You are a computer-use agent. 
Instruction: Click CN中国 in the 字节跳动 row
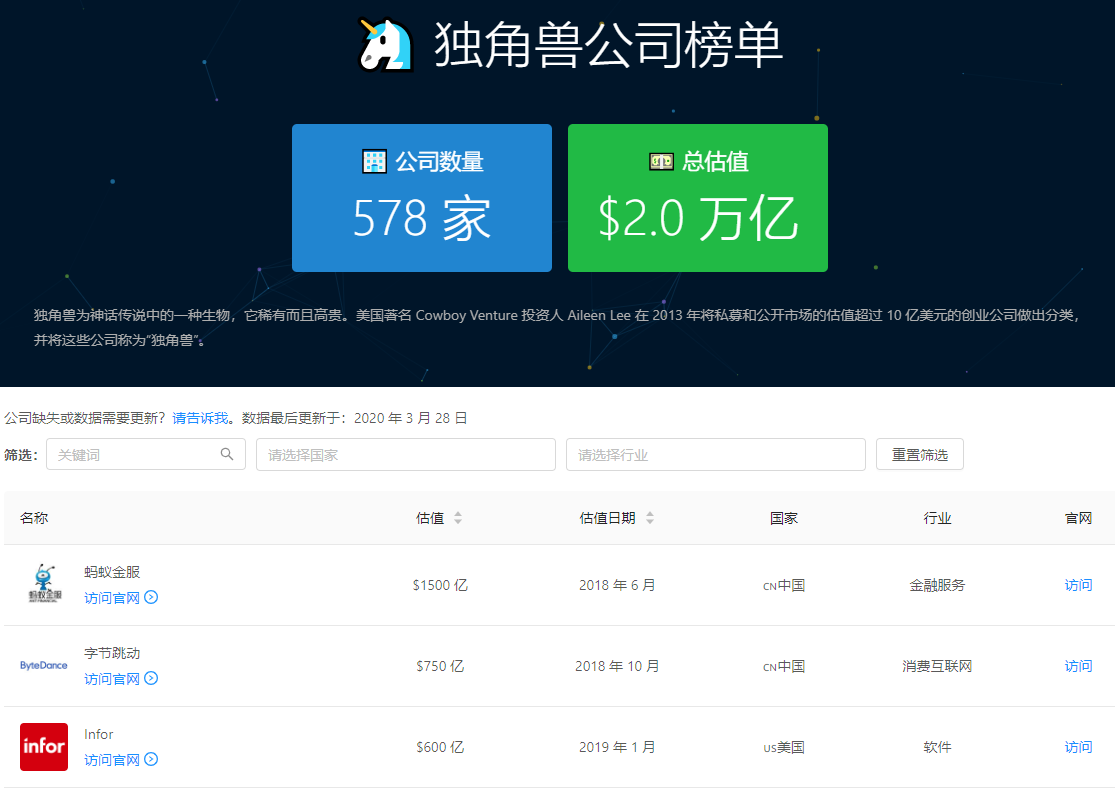784,666
